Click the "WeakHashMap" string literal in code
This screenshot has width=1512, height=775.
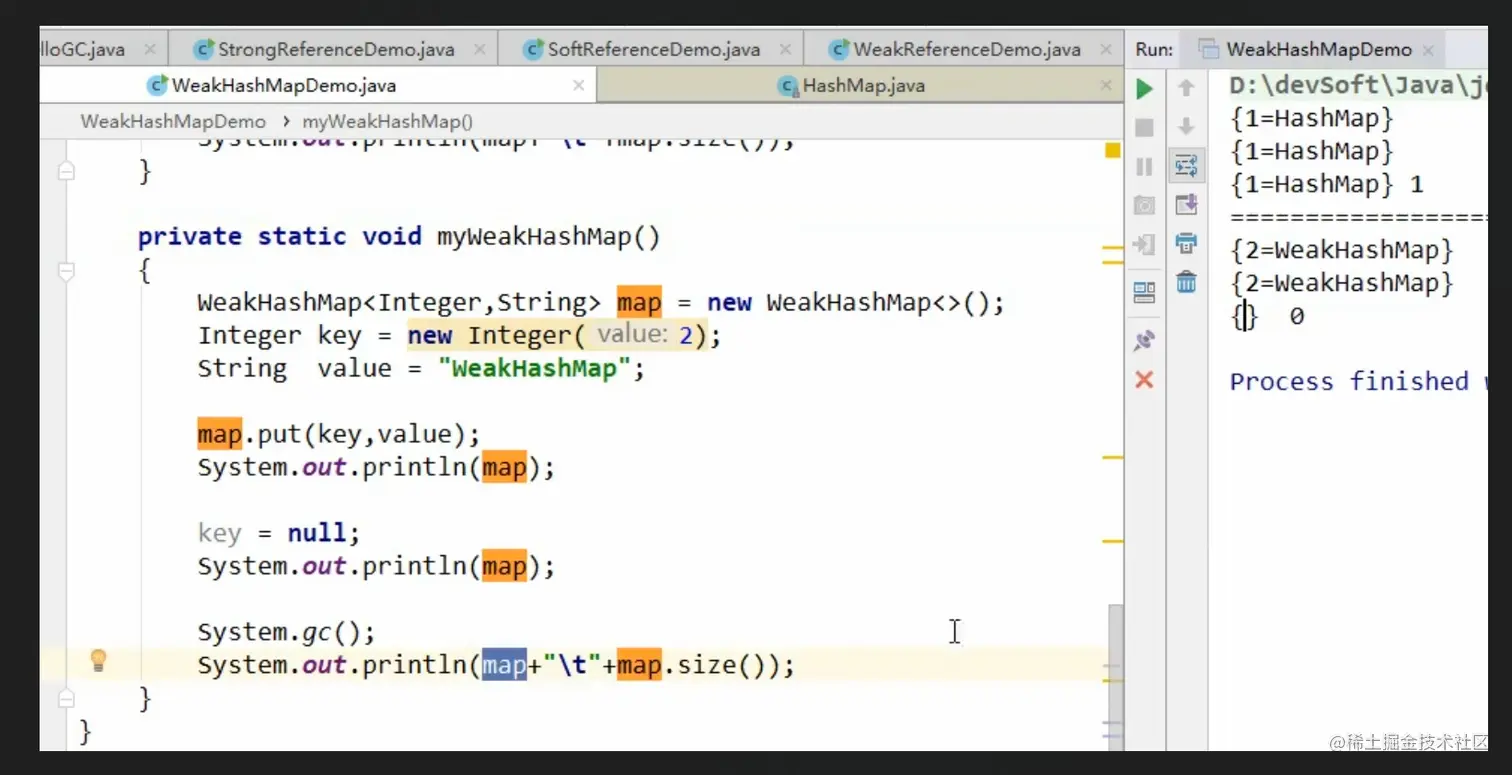(x=536, y=368)
